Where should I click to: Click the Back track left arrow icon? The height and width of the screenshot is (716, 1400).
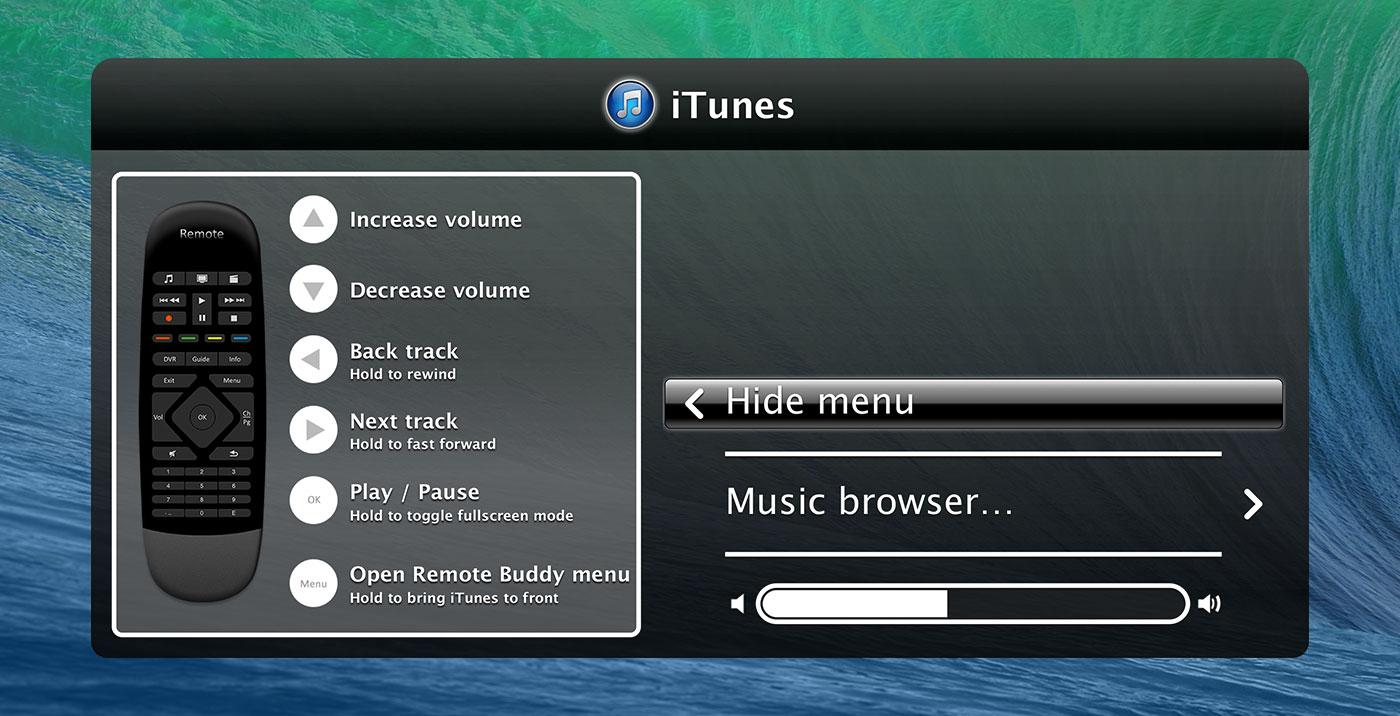313,360
